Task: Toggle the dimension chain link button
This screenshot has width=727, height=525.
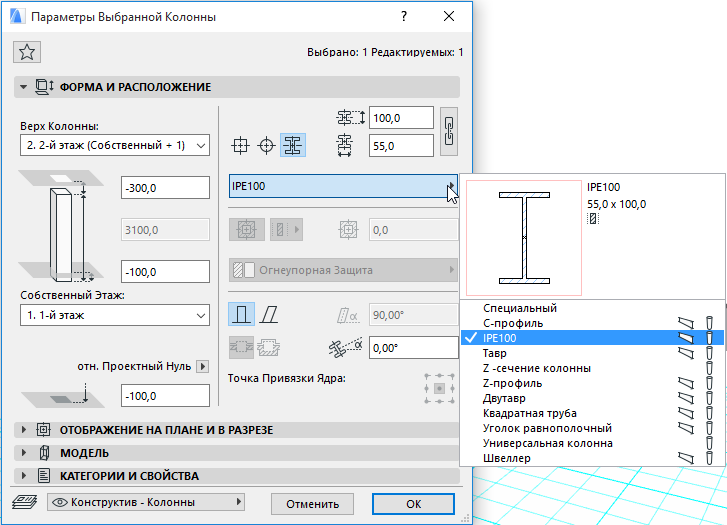Action: pos(449,131)
